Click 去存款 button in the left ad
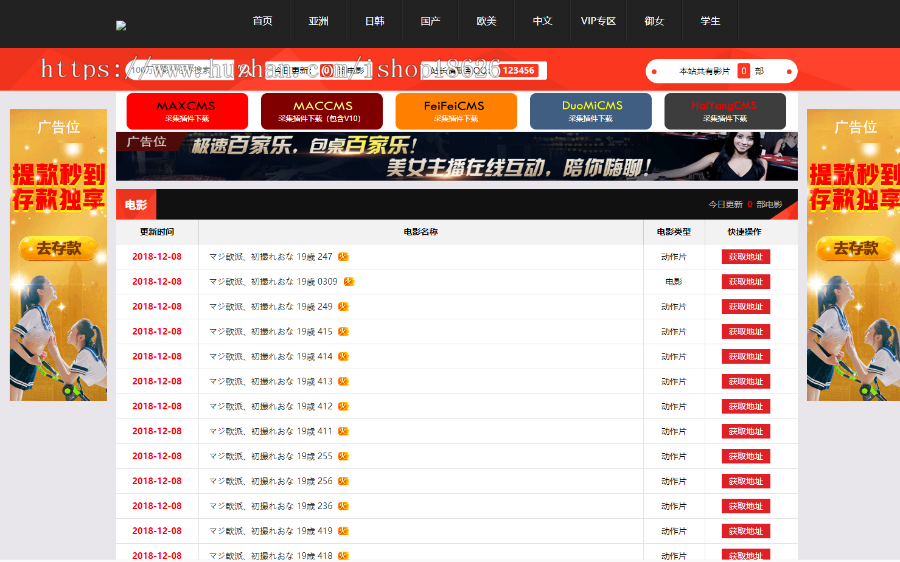This screenshot has height=562, width=900. [x=59, y=249]
